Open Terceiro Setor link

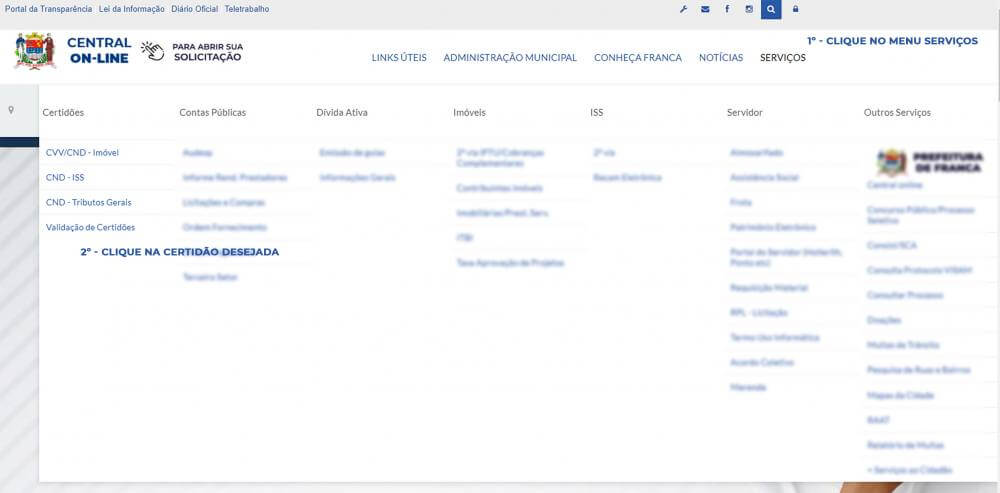coord(210,277)
